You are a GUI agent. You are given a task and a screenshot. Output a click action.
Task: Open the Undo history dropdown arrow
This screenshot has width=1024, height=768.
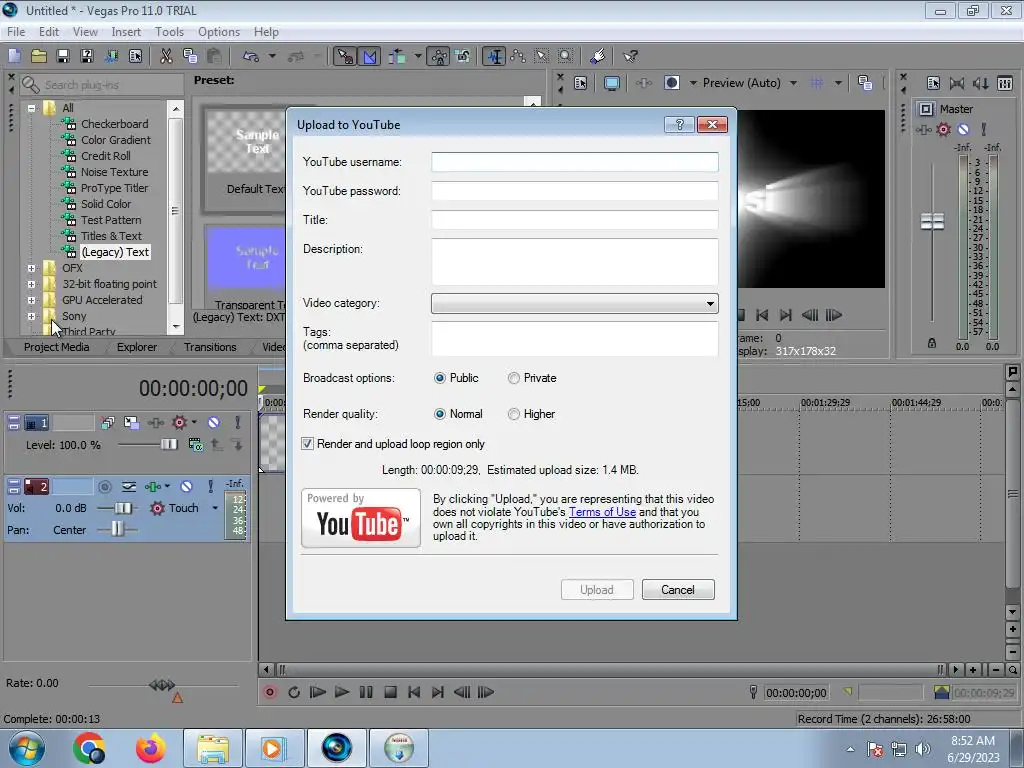[272, 56]
